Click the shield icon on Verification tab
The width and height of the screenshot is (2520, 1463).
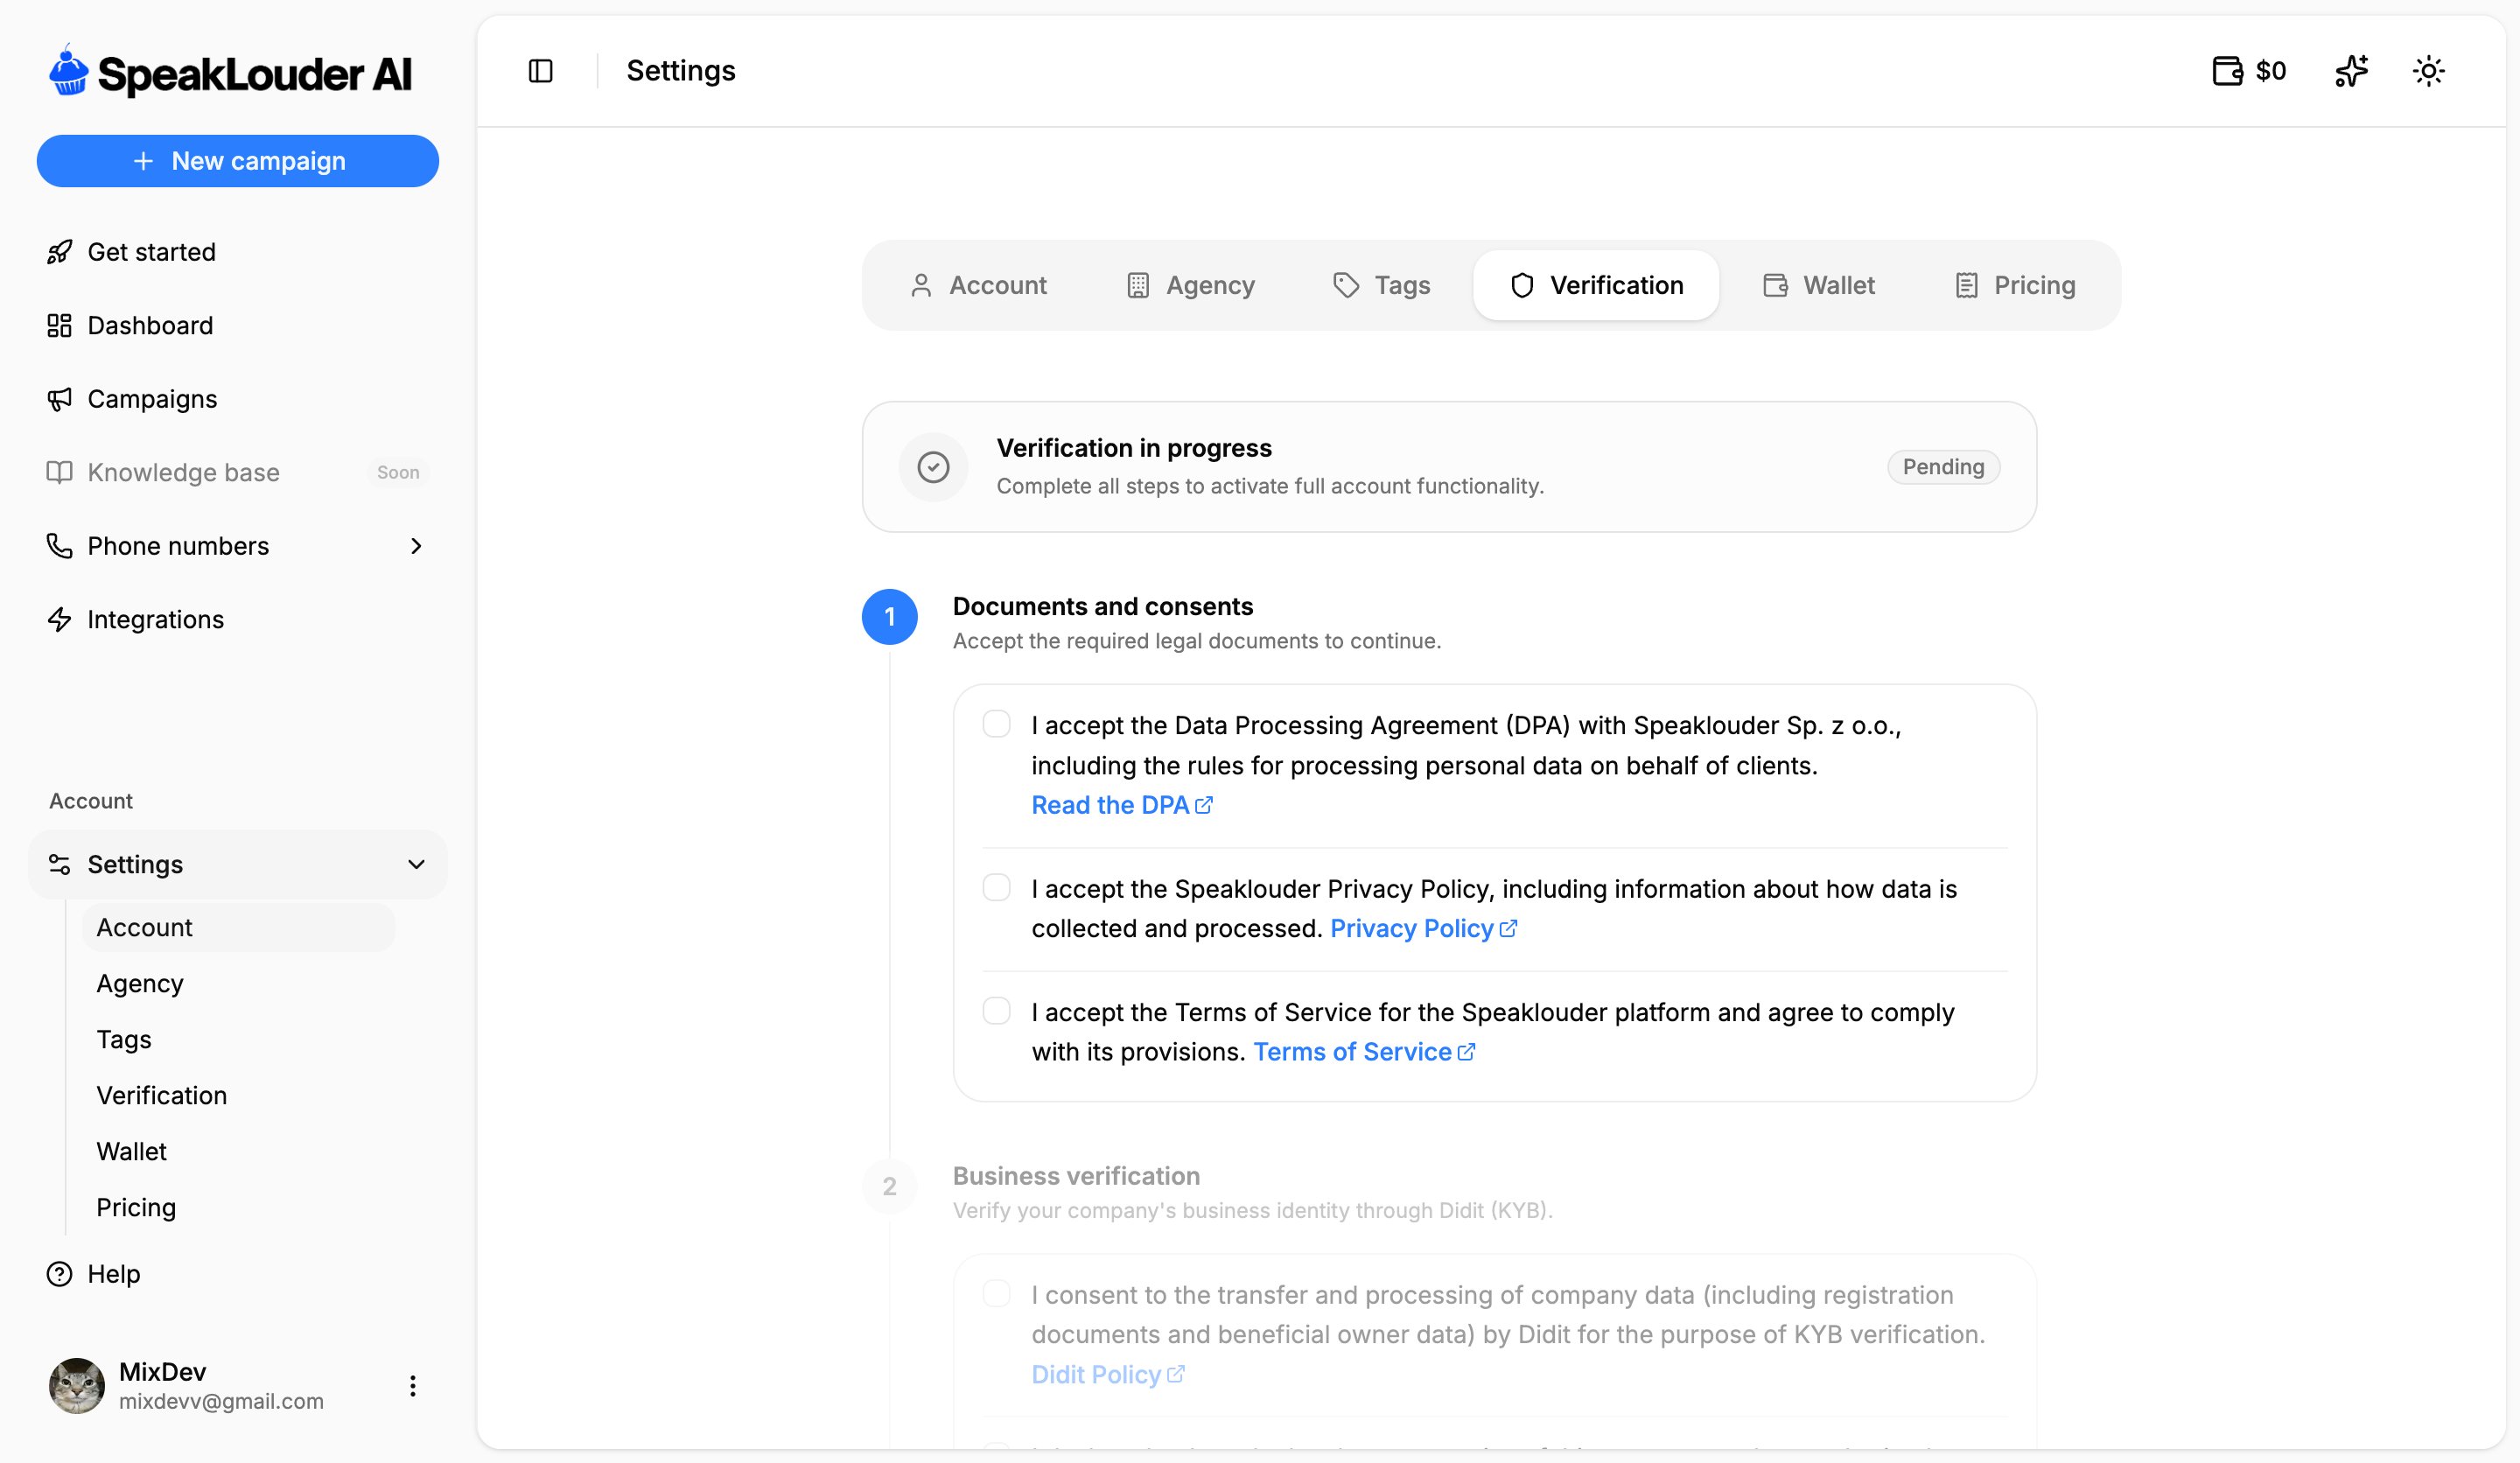coord(1522,286)
